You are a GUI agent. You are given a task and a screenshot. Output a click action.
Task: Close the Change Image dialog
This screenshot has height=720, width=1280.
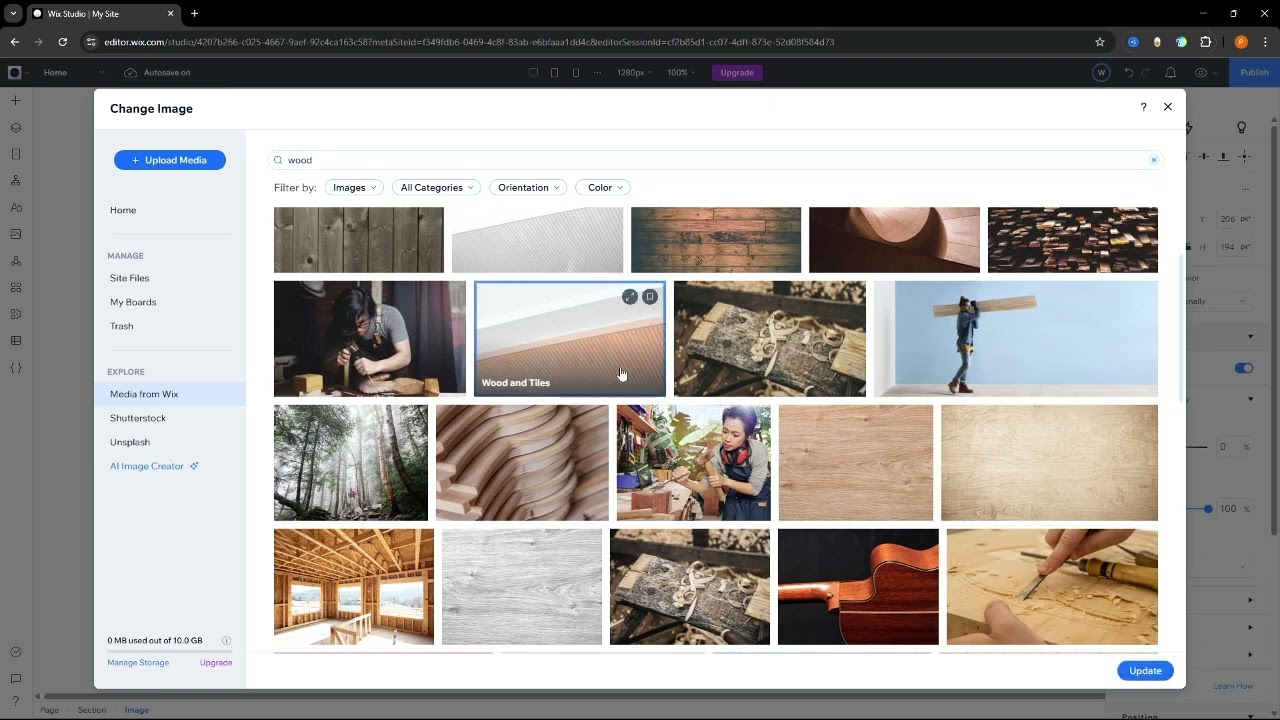pyautogui.click(x=1167, y=107)
